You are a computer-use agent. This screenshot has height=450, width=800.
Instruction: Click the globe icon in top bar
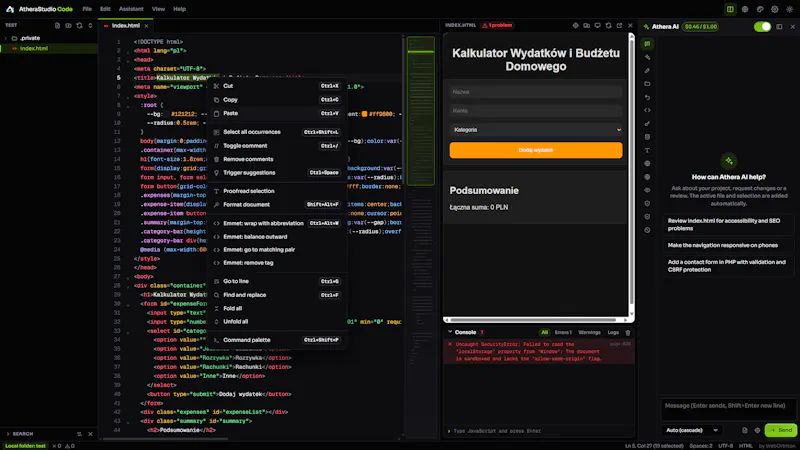[745, 9]
